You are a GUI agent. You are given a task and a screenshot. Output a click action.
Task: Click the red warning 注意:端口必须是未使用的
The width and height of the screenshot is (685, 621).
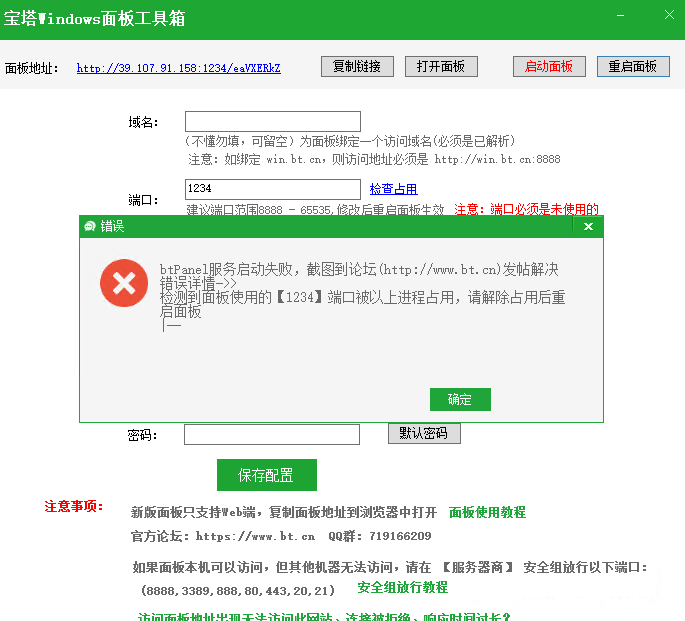point(526,209)
